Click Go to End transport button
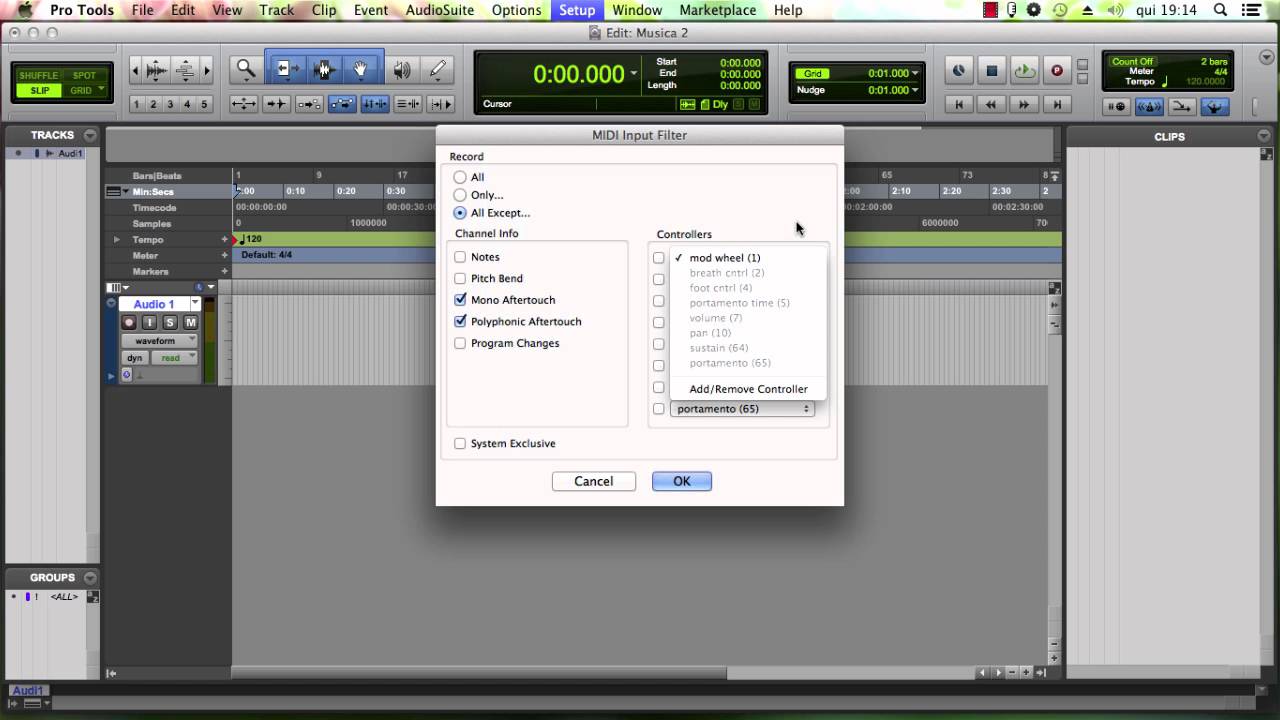 [1057, 104]
